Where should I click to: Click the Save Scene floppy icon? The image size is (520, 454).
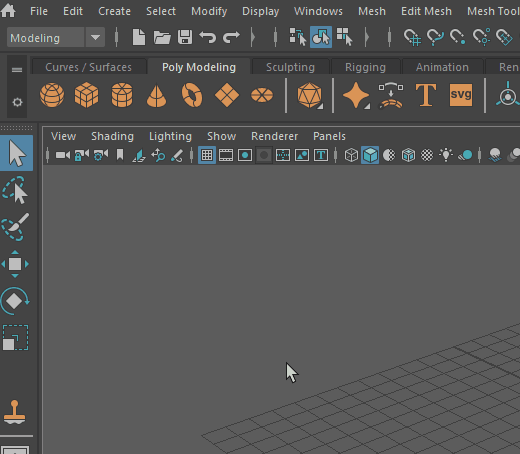pyautogui.click(x=185, y=37)
